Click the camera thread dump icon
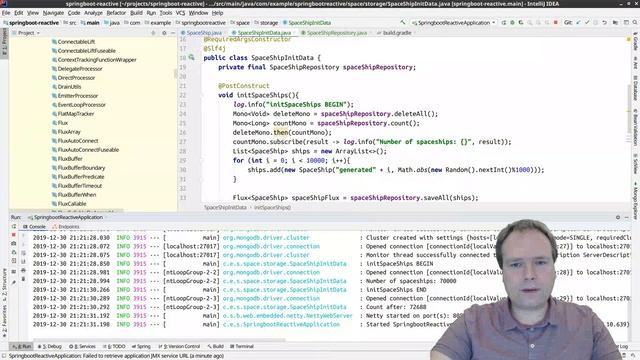 coord(13,244)
